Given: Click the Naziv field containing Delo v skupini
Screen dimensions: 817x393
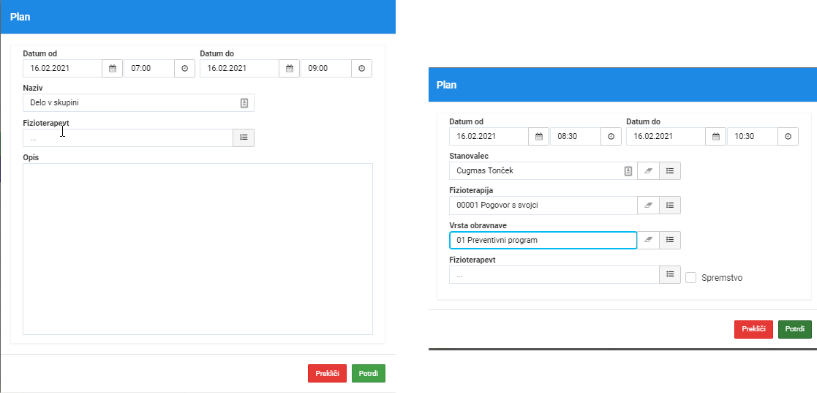Looking at the screenshot, I should pos(139,103).
